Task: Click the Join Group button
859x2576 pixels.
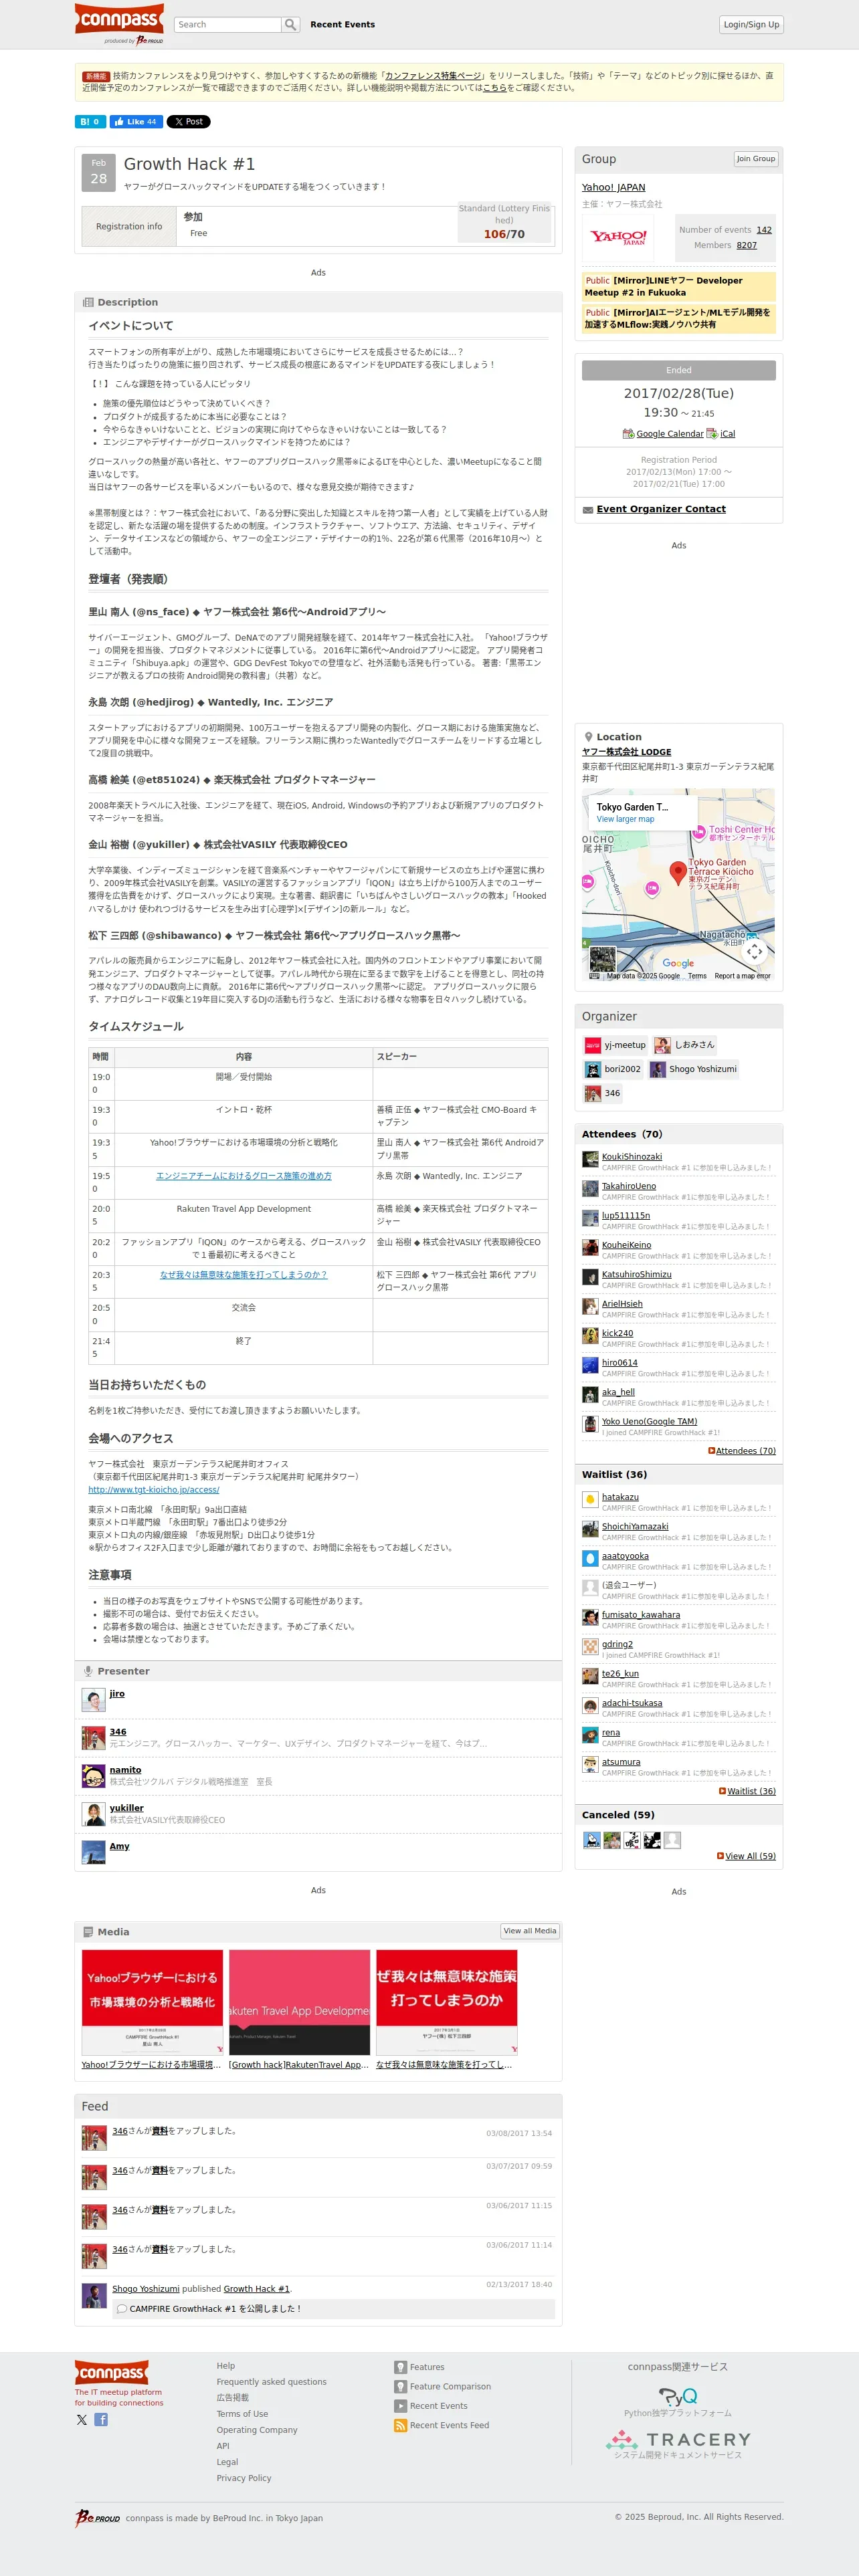Action: [x=755, y=159]
